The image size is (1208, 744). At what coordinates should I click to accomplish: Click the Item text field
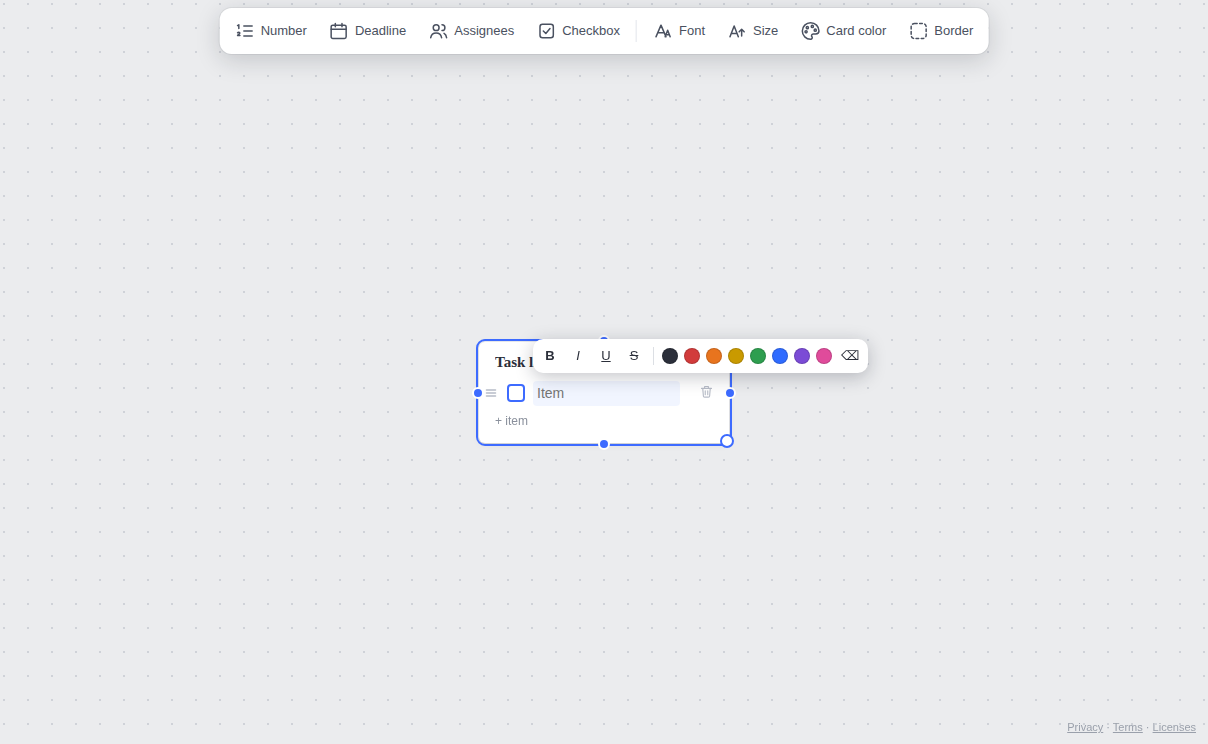606,393
